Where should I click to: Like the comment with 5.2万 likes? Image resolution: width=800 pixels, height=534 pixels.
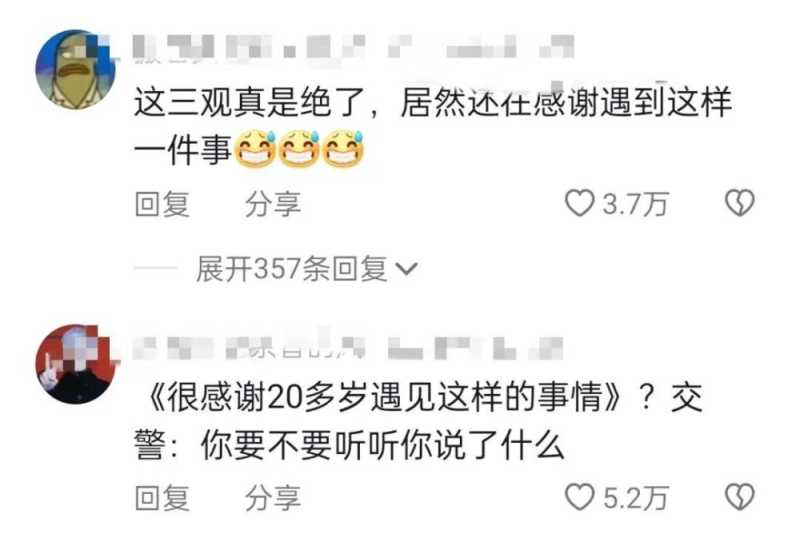pos(580,497)
